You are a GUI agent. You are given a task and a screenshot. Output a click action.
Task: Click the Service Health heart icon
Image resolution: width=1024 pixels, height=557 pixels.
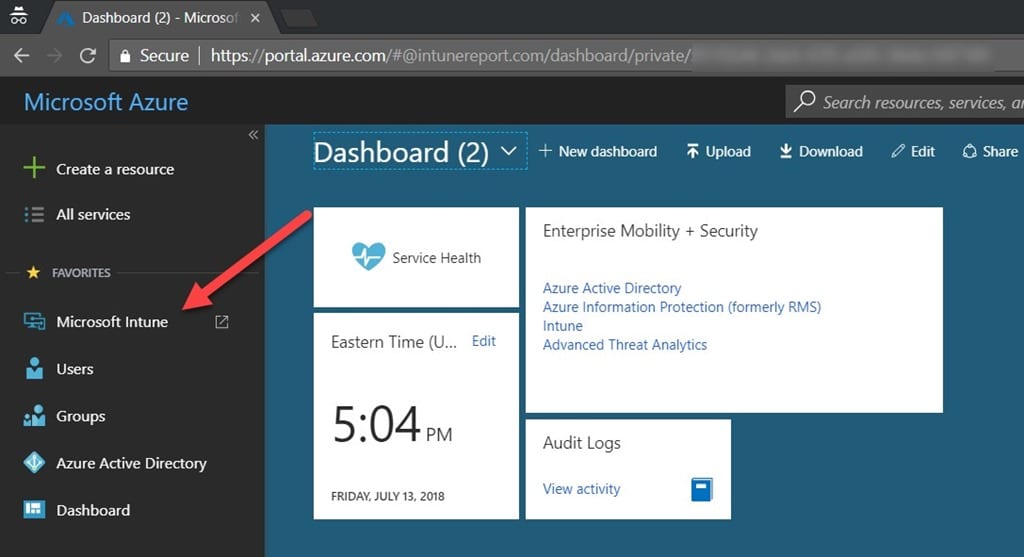tap(368, 257)
